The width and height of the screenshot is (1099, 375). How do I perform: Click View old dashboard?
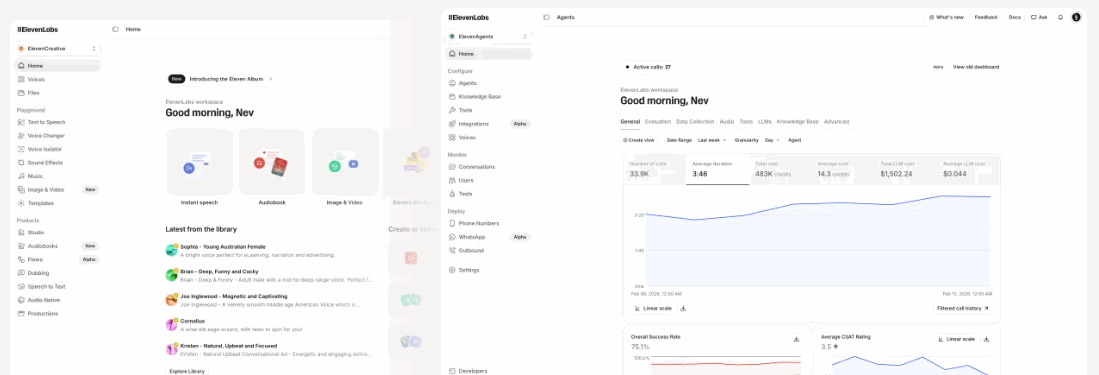tap(976, 67)
